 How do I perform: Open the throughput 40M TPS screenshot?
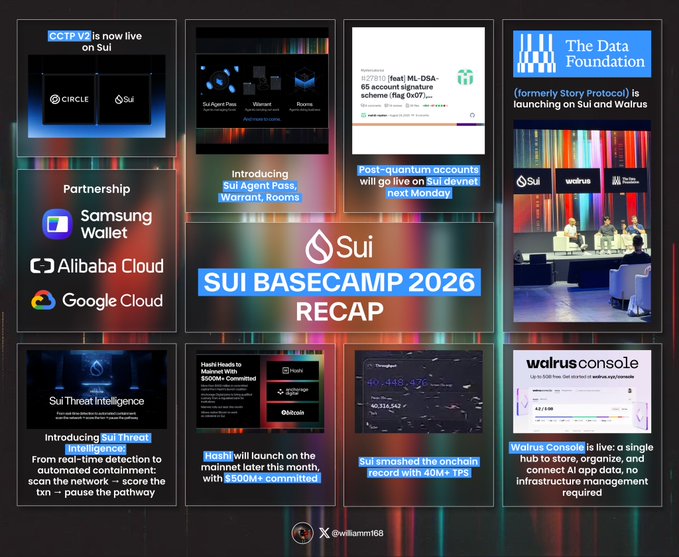418,392
